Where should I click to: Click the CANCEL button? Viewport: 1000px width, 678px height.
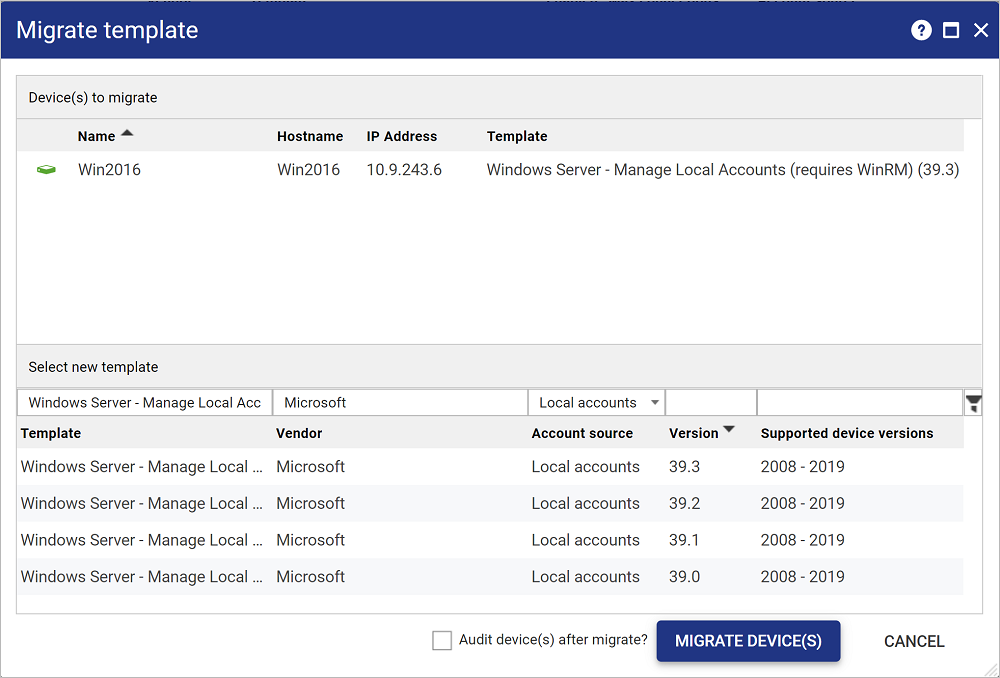[x=914, y=641]
